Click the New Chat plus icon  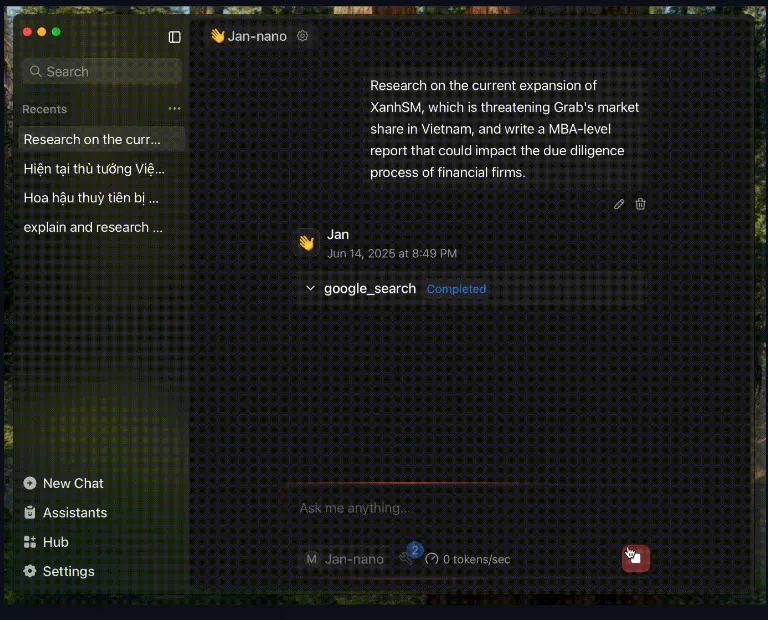click(x=30, y=483)
